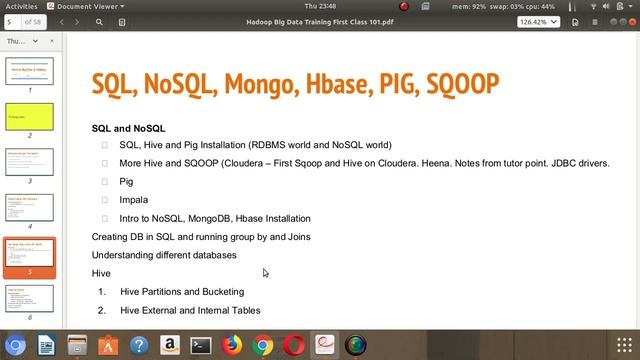Go to the next page arrow
This screenshot has height=360, width=640.
pos(77,22)
